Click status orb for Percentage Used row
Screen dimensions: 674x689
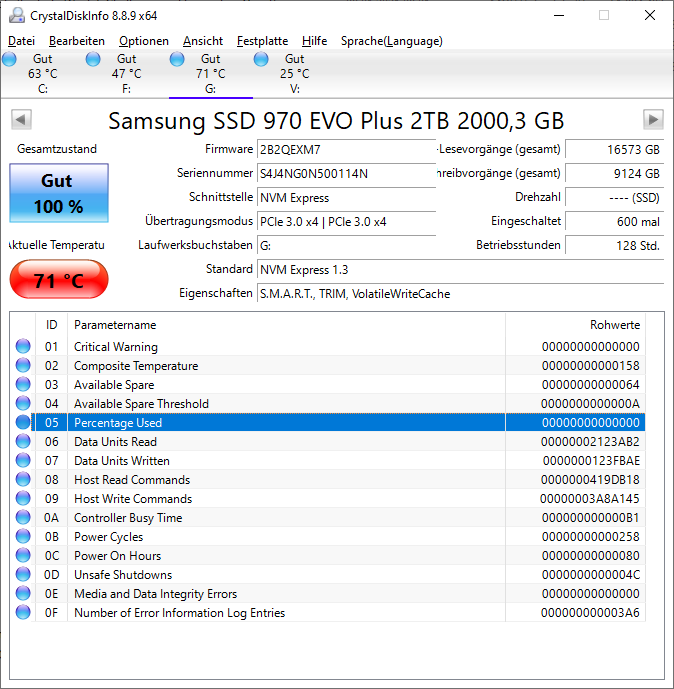(23, 422)
